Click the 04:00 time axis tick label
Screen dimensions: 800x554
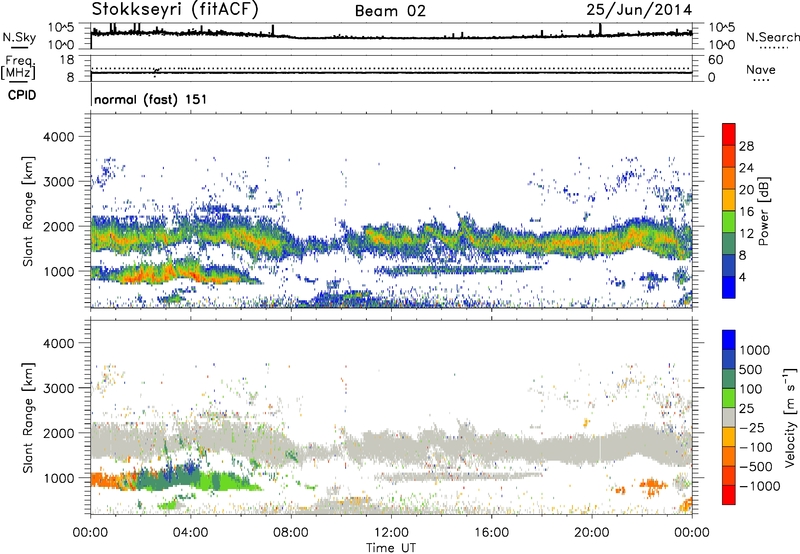point(191,533)
